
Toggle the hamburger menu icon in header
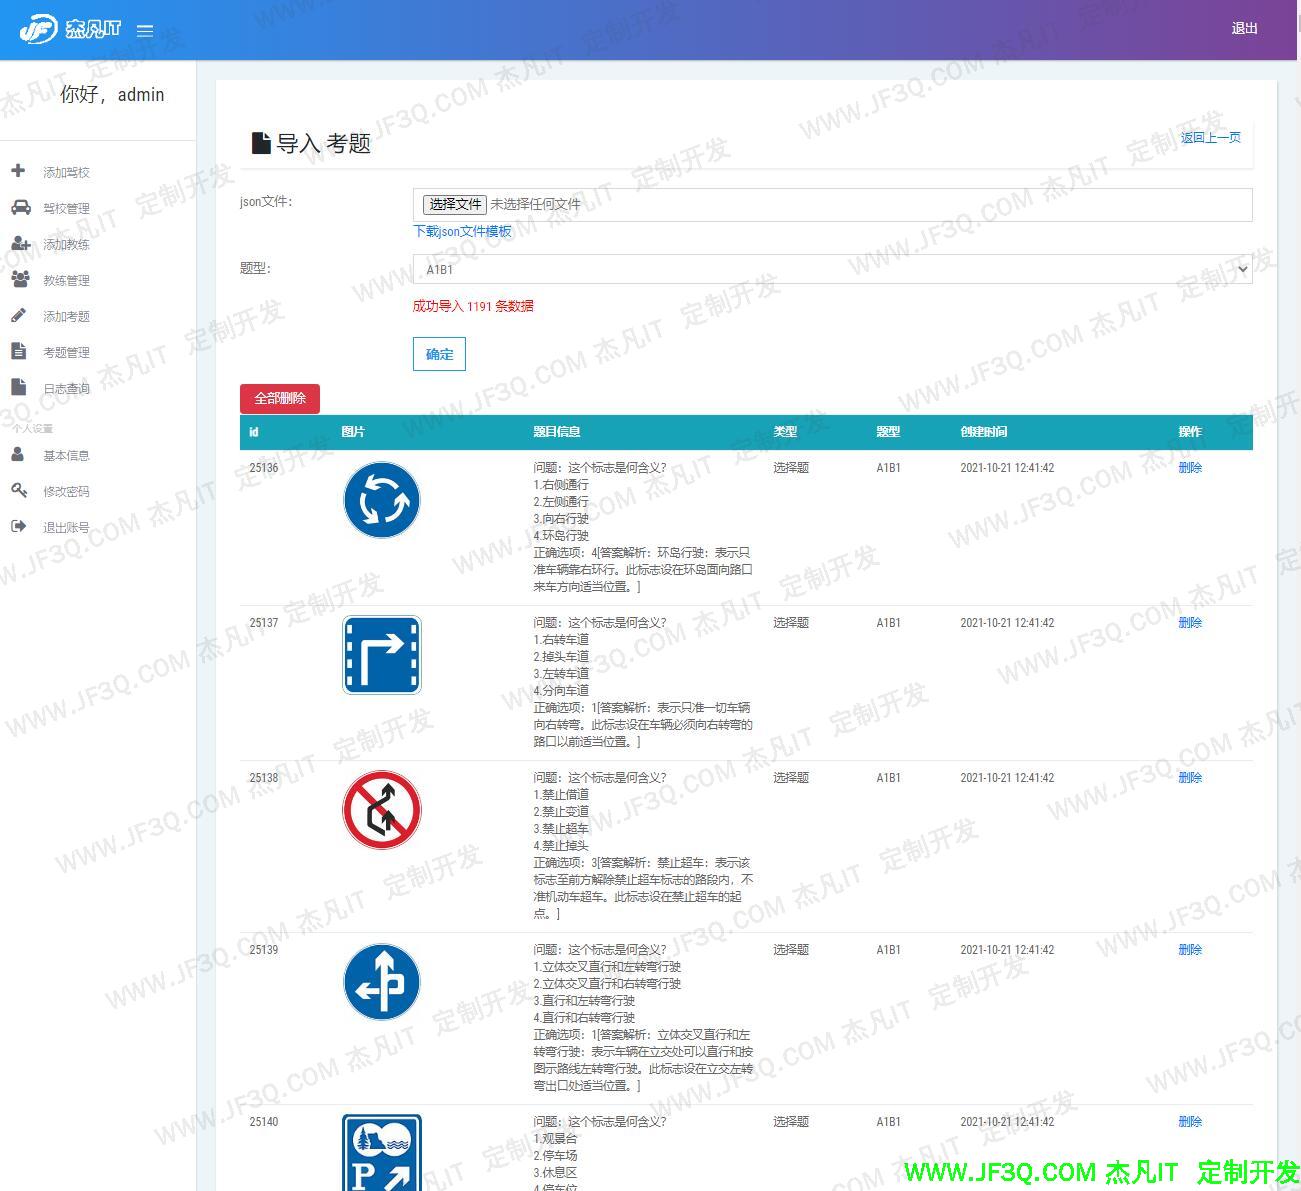(145, 31)
